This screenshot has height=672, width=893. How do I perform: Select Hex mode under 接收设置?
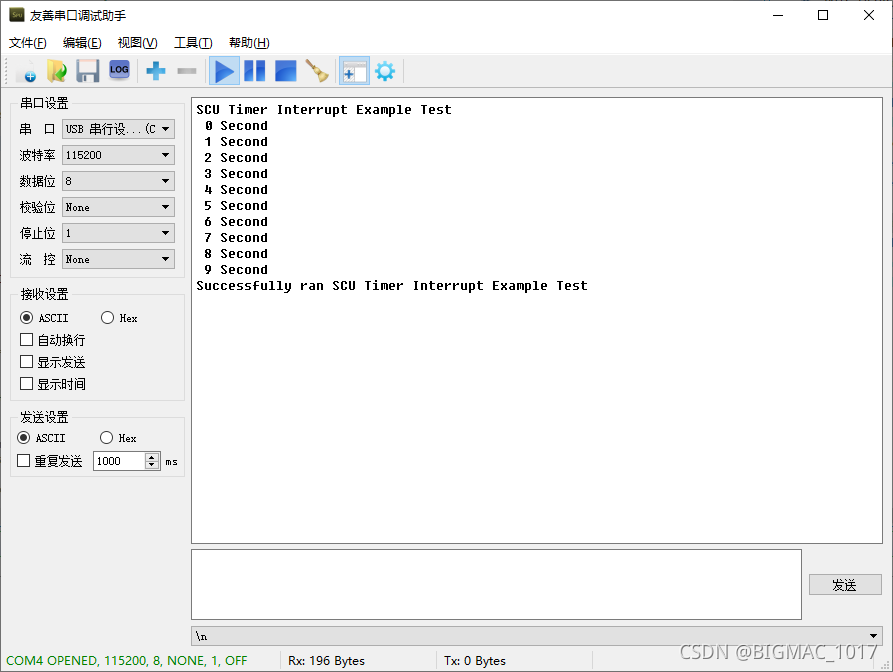[x=119, y=318]
